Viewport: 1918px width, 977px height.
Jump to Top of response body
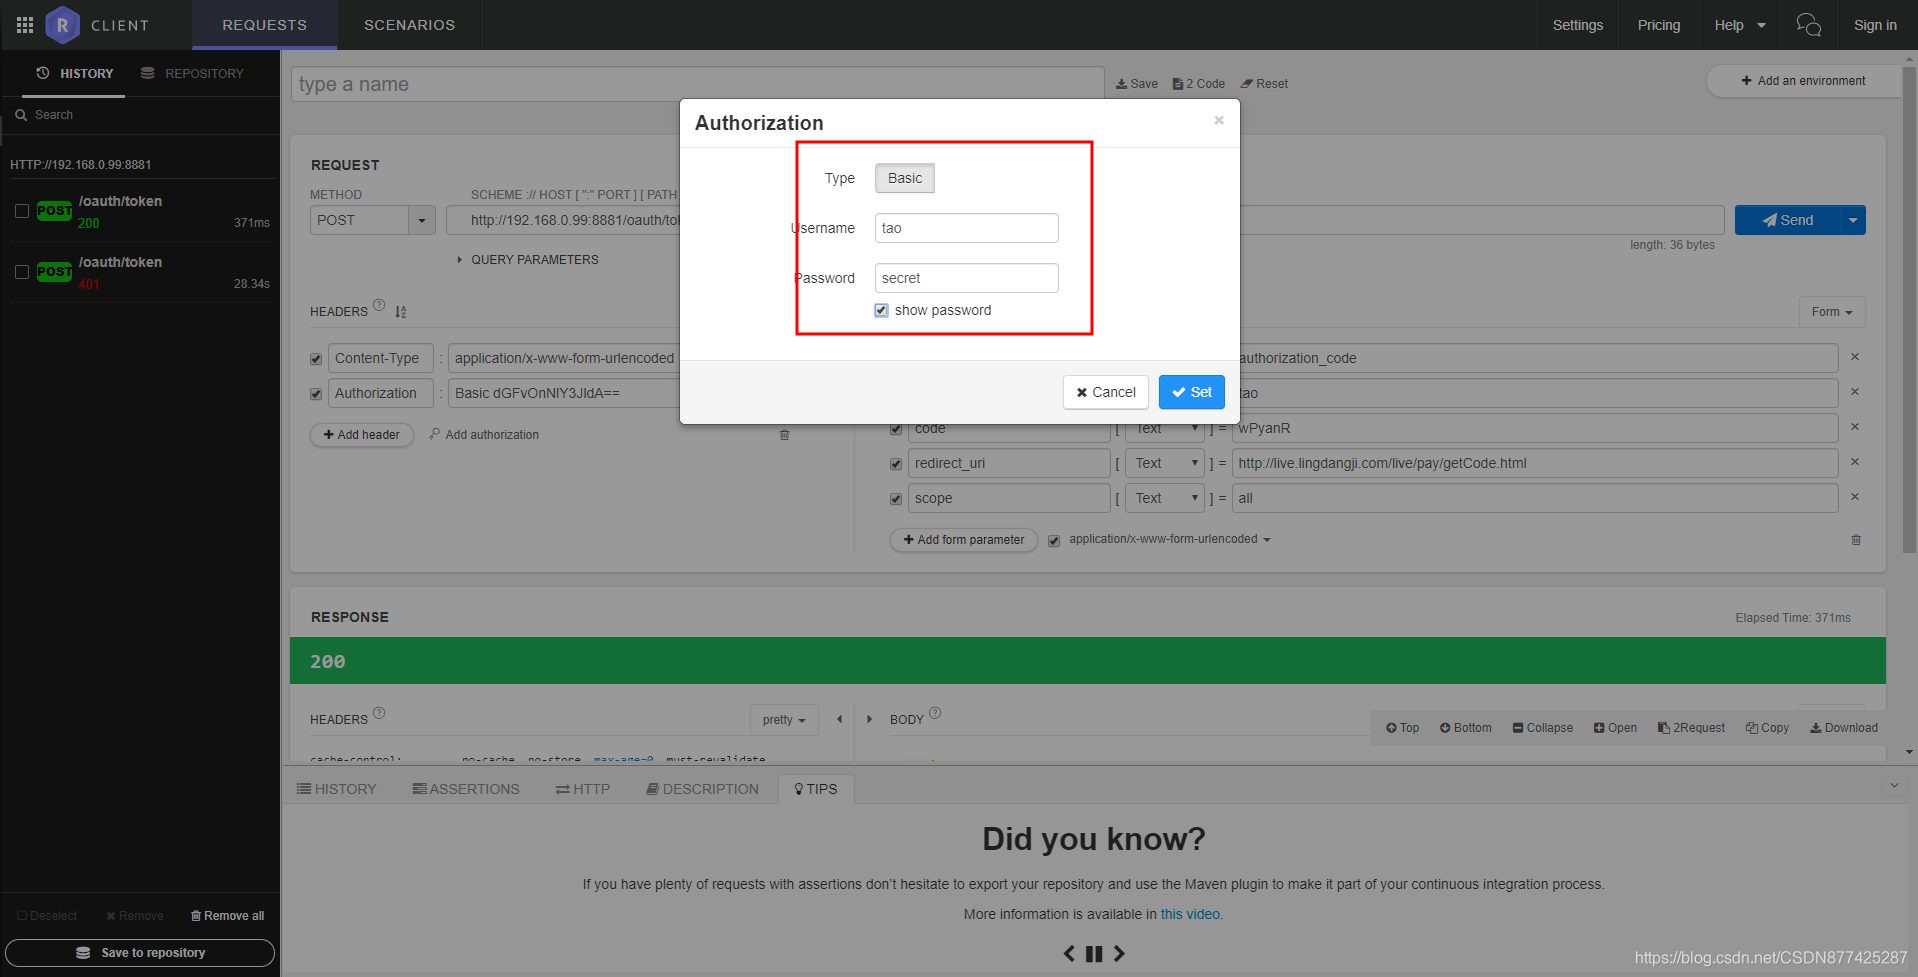[x=1402, y=728]
